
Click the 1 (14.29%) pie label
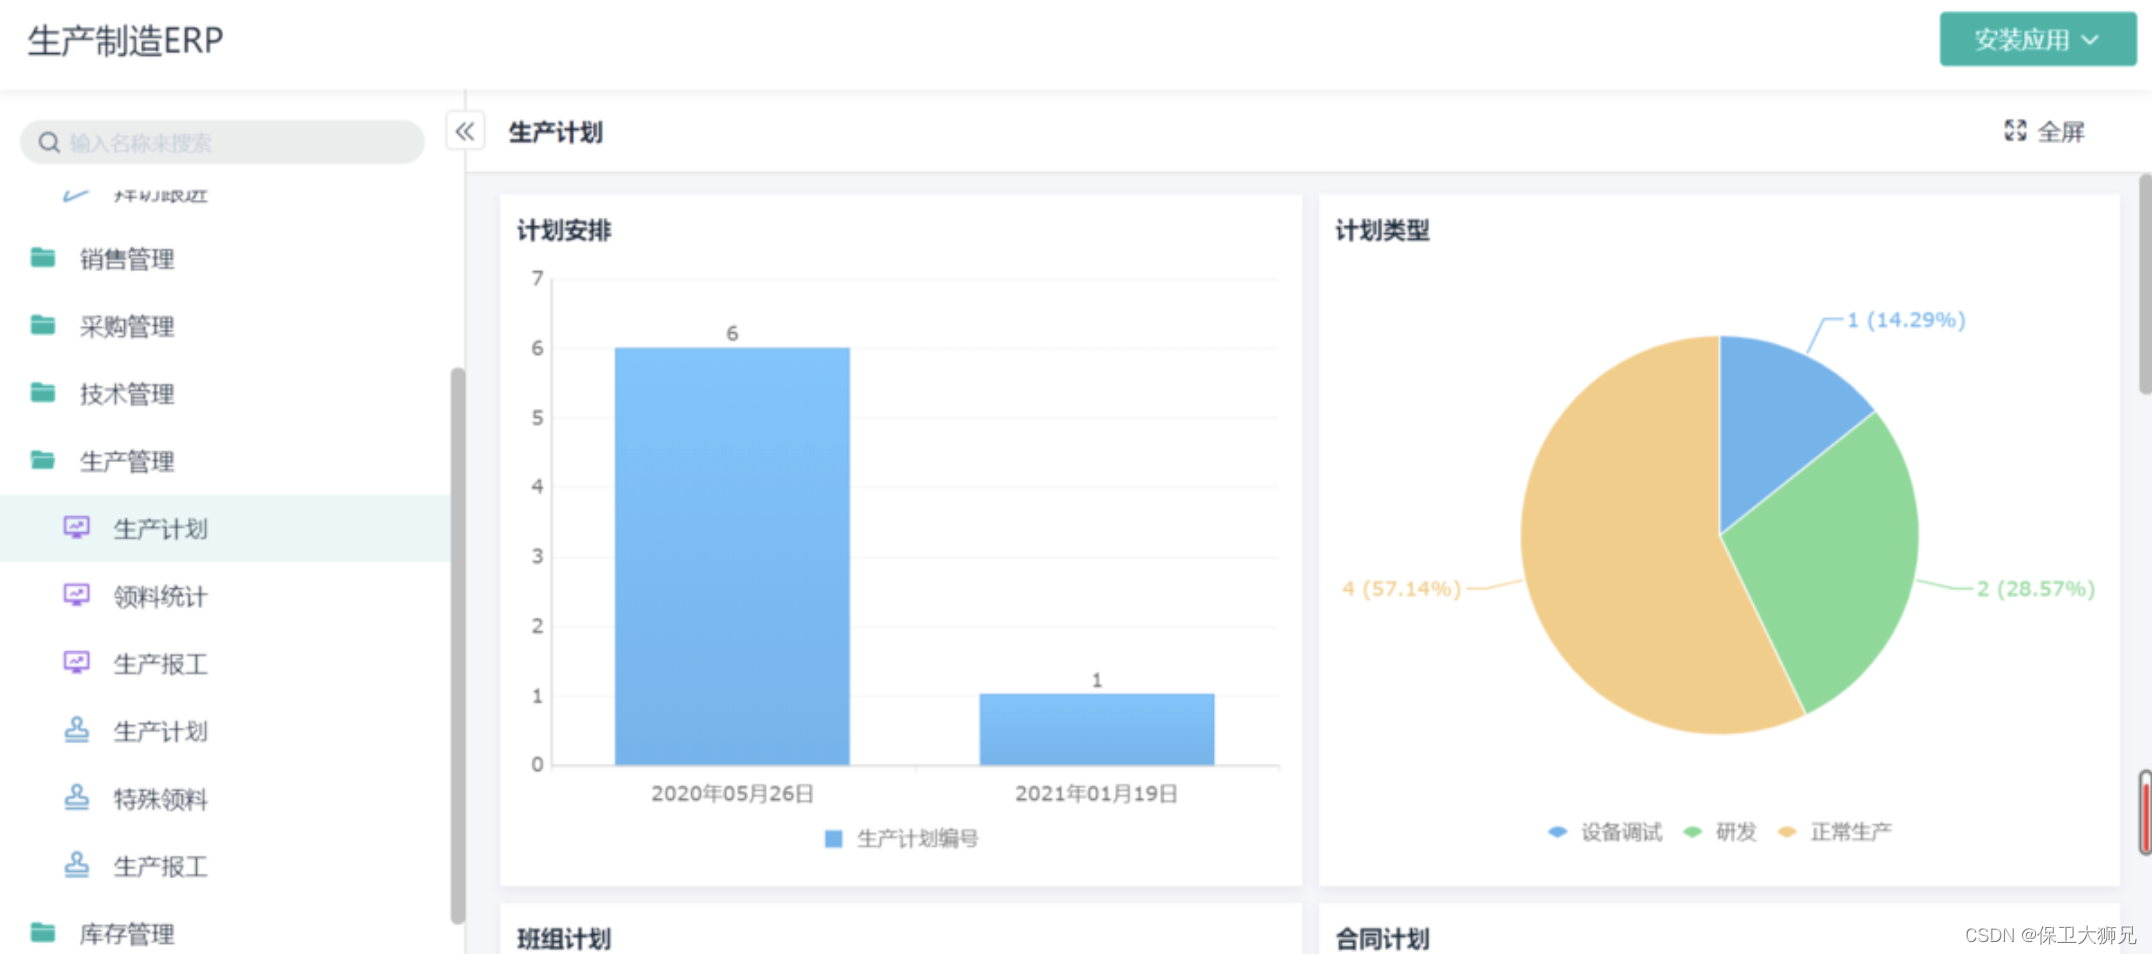1906,320
